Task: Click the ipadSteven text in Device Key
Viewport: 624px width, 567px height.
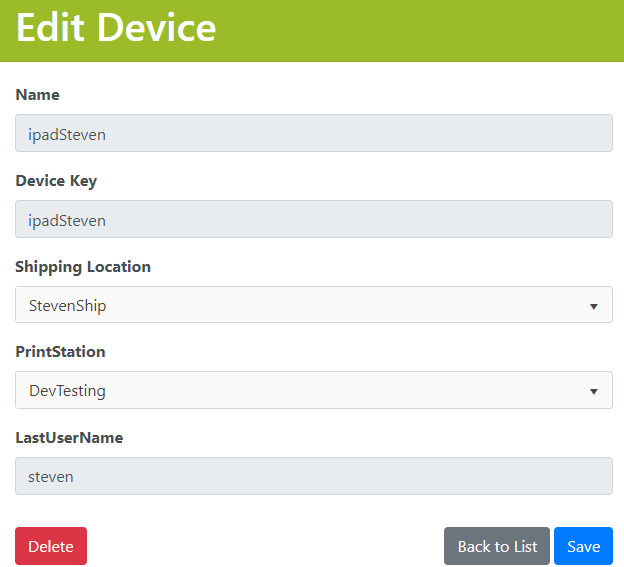Action: [x=67, y=220]
